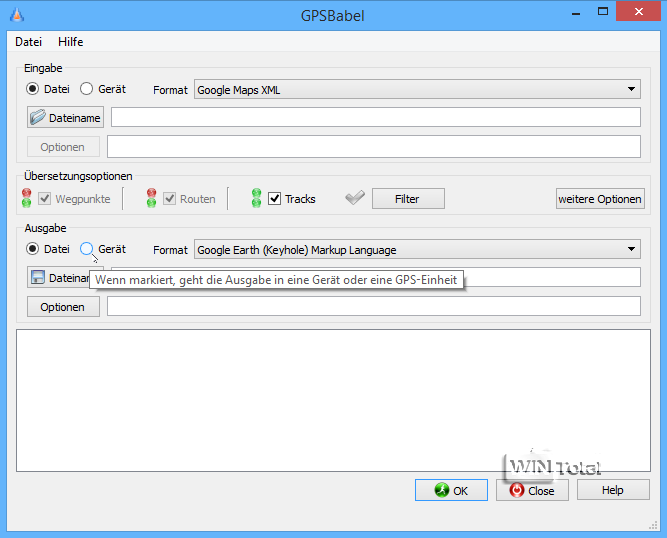Select Gerät radio button under Eingabe
This screenshot has width=667, height=538.
[x=86, y=89]
